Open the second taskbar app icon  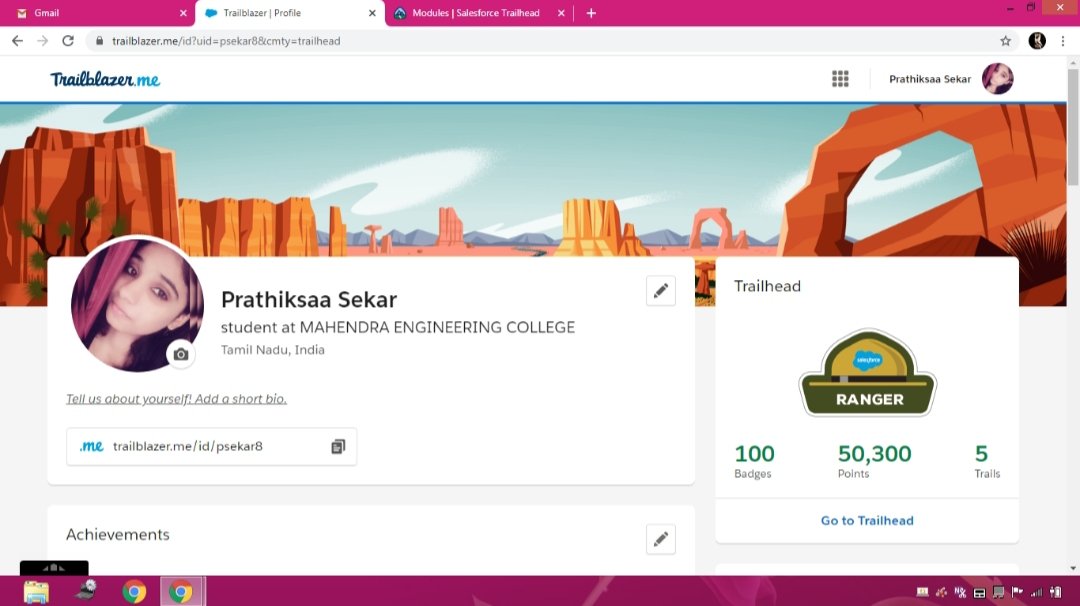pyautogui.click(x=86, y=590)
